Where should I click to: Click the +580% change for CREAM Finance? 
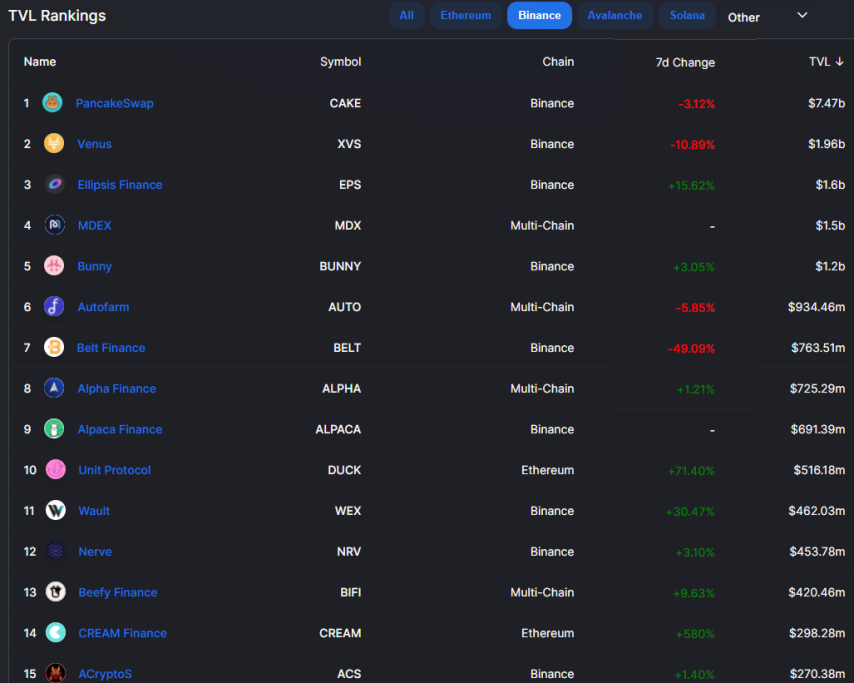695,634
